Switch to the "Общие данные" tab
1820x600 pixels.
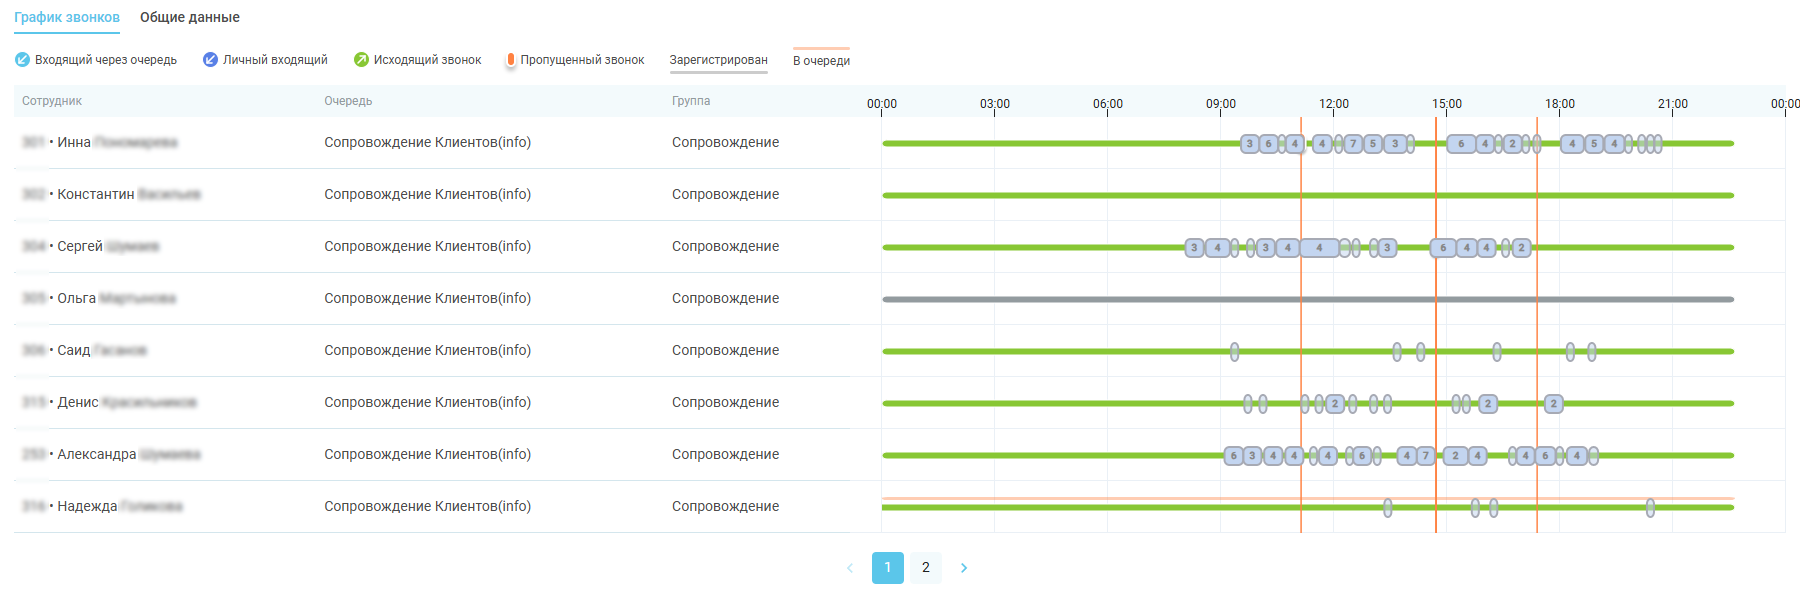point(190,18)
